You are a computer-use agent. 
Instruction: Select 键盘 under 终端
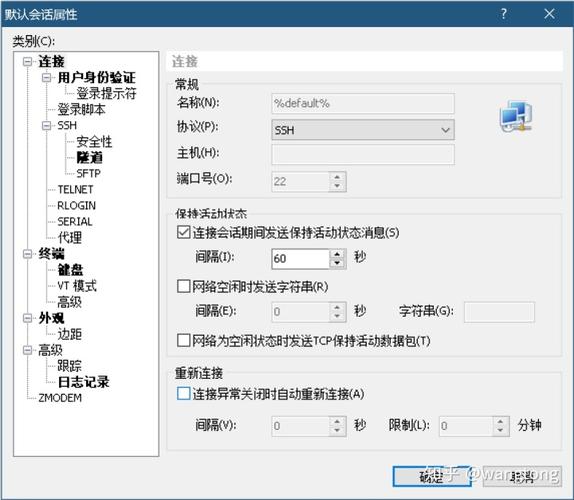coord(70,270)
